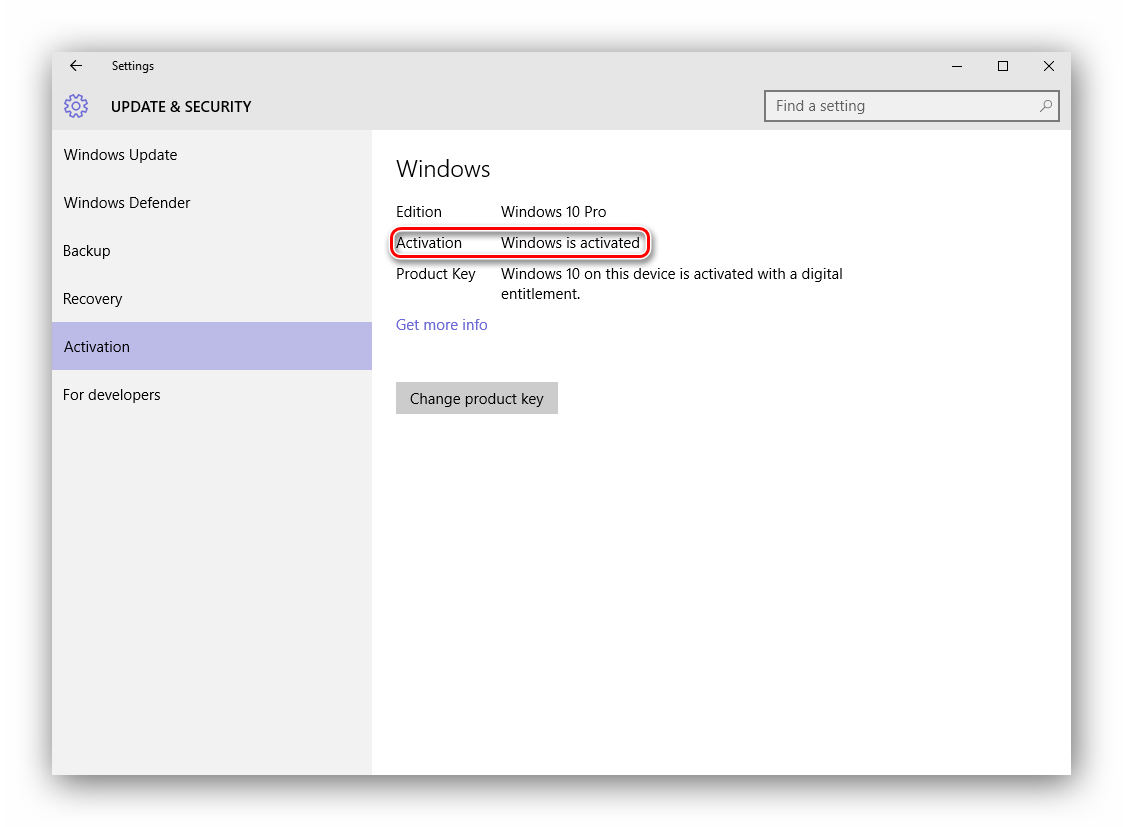This screenshot has width=1123, height=827.
Task: Open Recovery settings
Action: click(x=212, y=299)
